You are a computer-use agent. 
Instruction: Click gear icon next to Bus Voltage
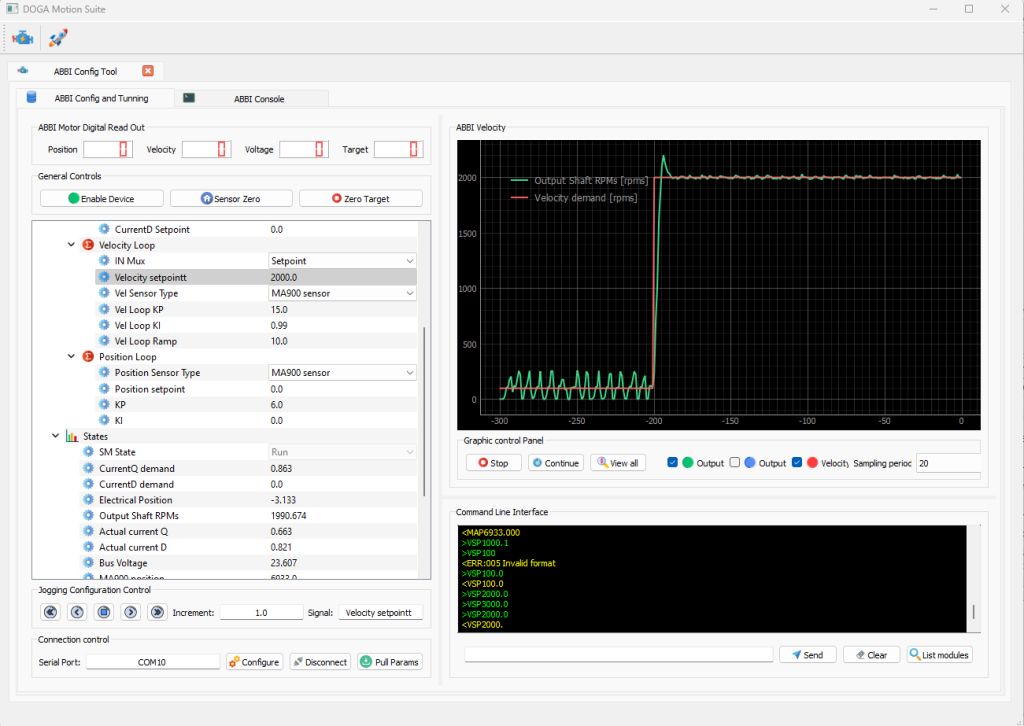(88, 563)
